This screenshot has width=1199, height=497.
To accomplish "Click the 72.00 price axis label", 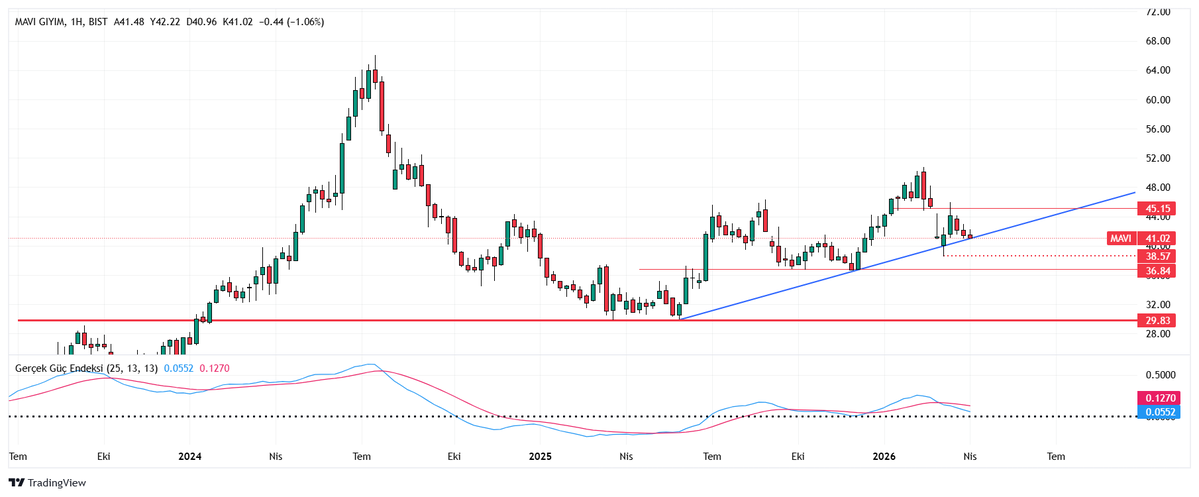I will (x=1158, y=12).
